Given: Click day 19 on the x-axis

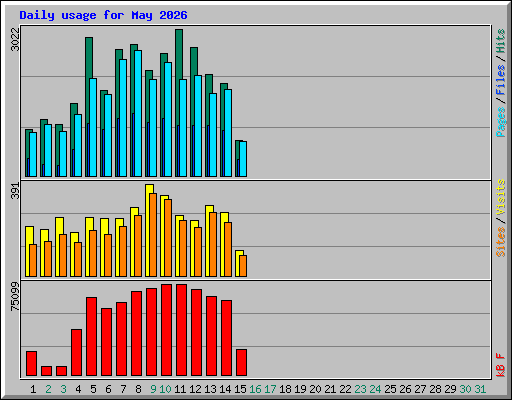Looking at the screenshot, I should 300,389.
